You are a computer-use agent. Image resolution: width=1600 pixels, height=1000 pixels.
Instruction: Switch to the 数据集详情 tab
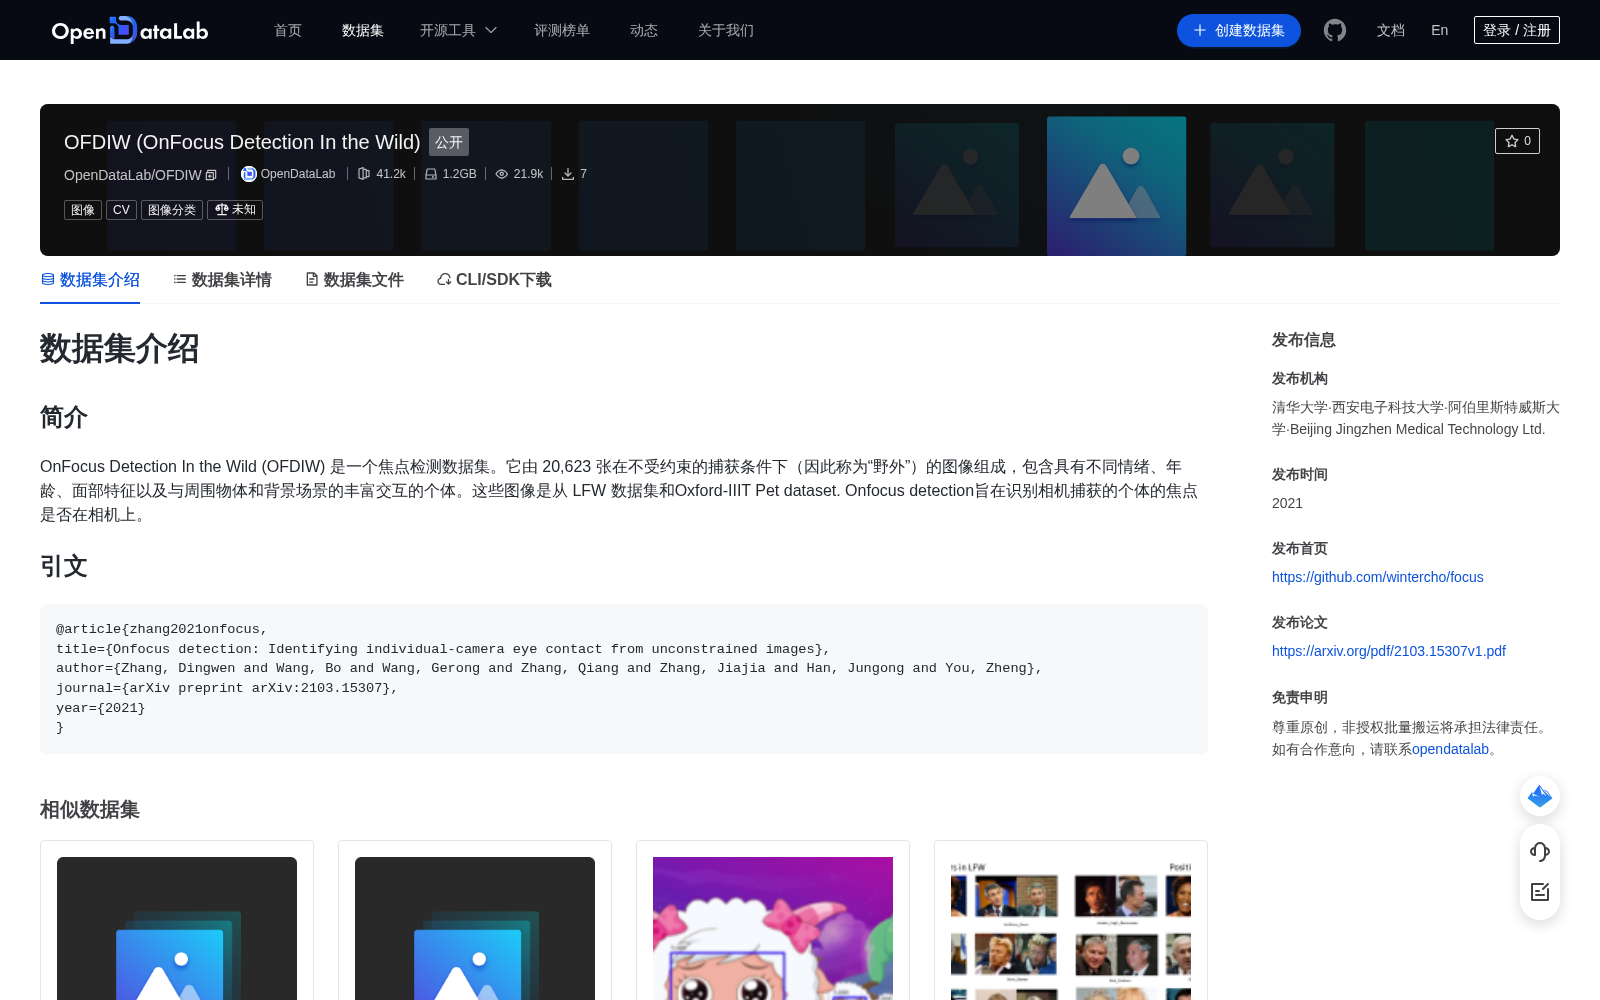(222, 280)
